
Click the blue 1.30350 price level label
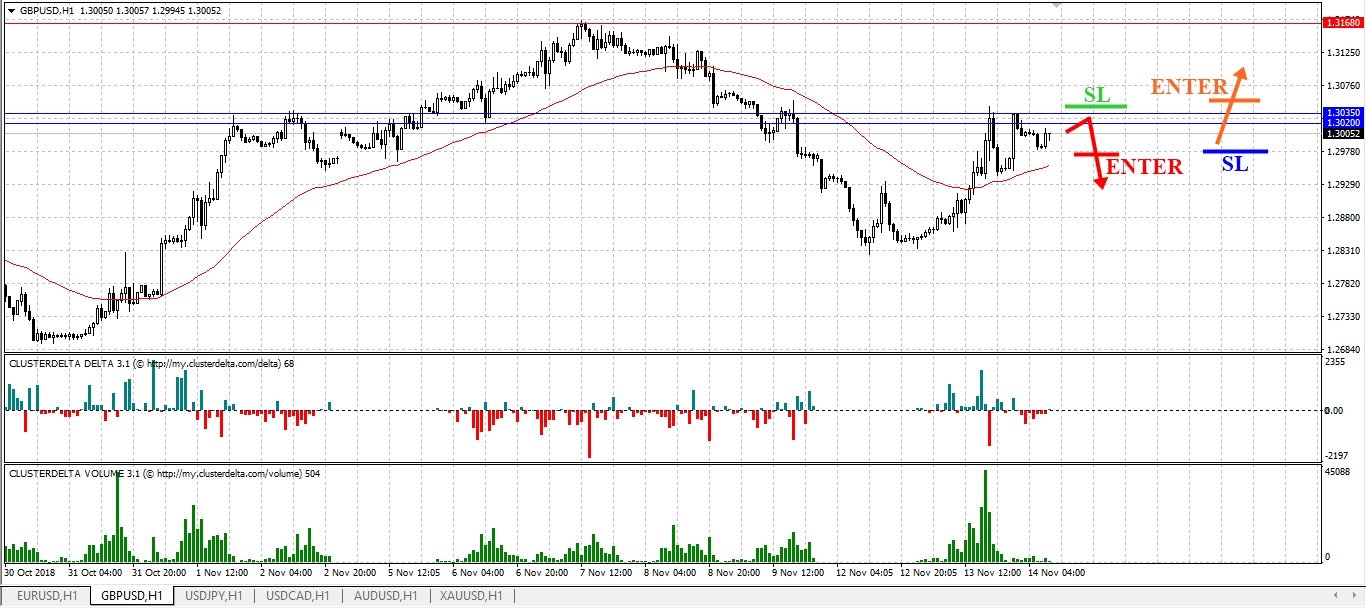1340,113
